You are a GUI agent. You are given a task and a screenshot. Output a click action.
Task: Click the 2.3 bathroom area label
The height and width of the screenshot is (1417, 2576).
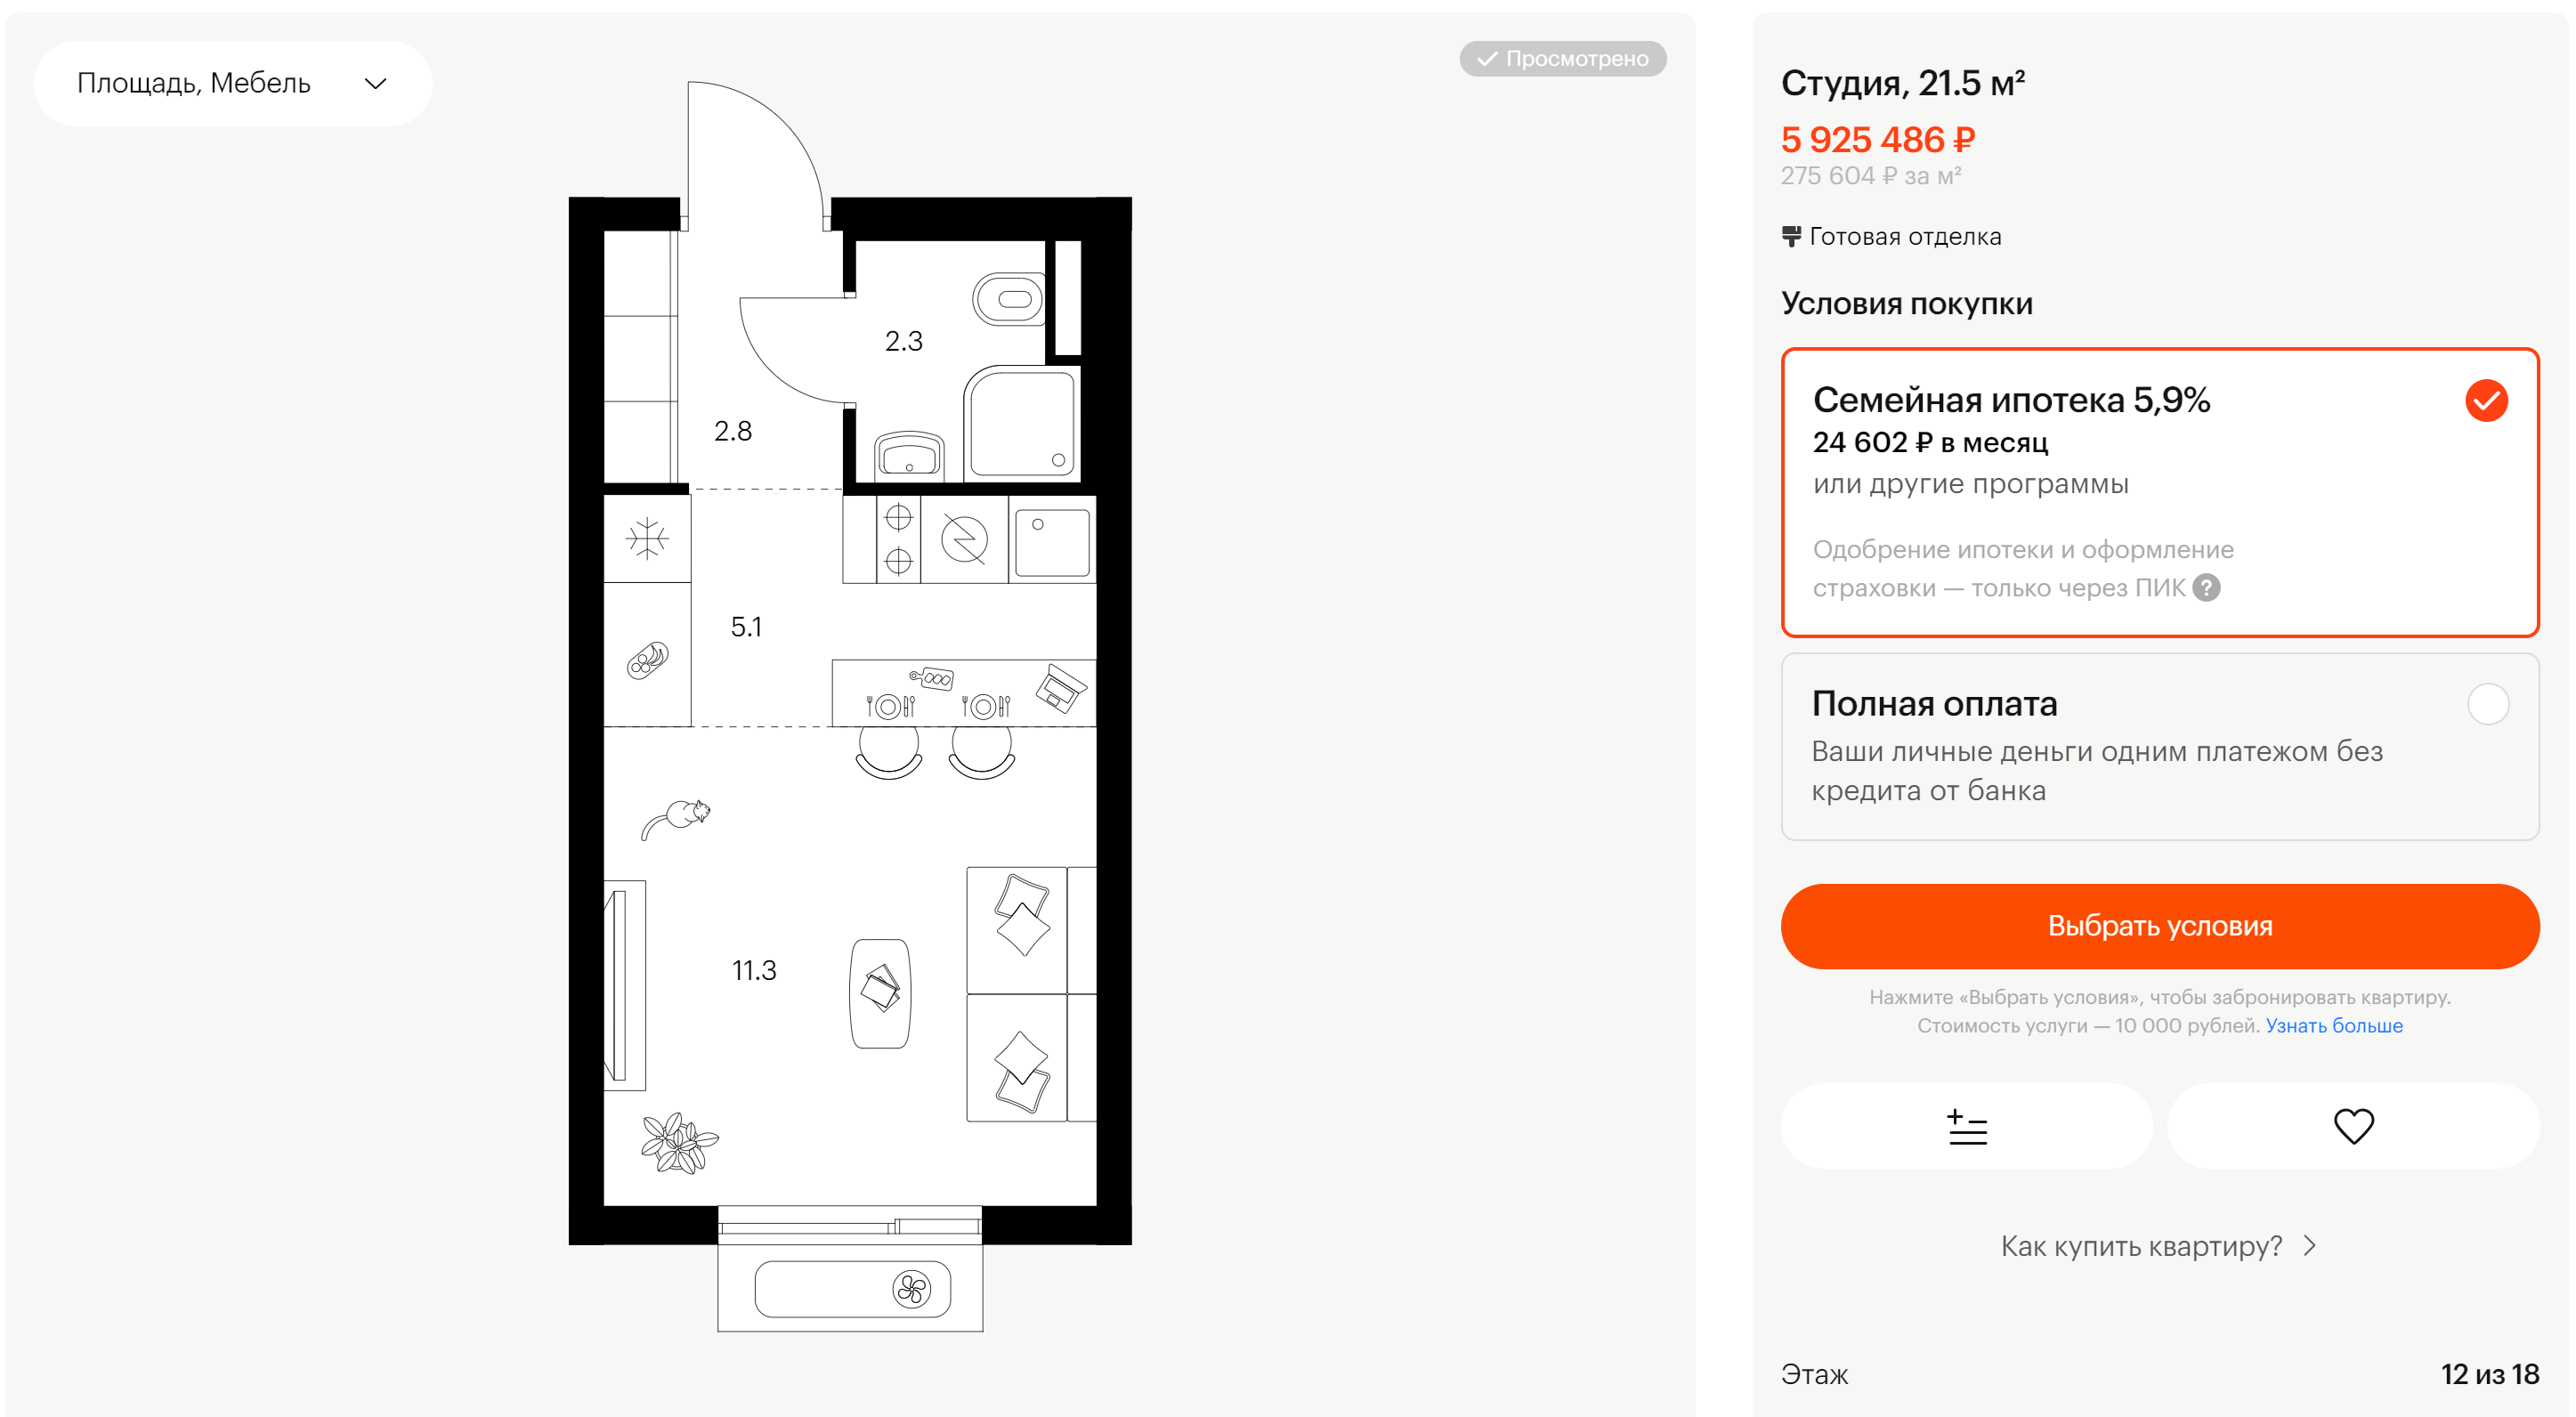click(904, 342)
